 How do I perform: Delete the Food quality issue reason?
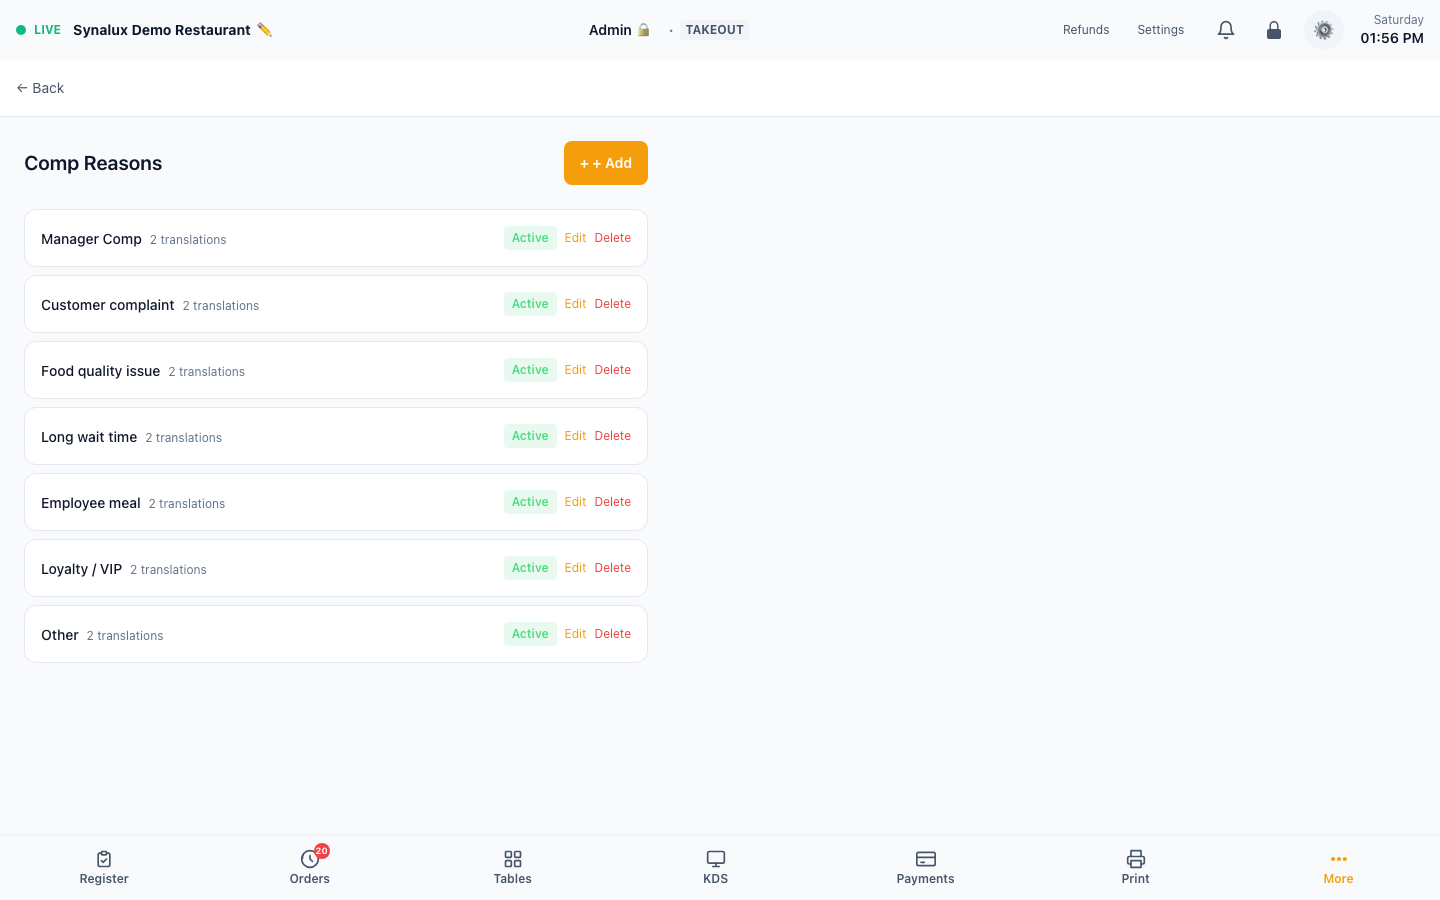point(613,370)
